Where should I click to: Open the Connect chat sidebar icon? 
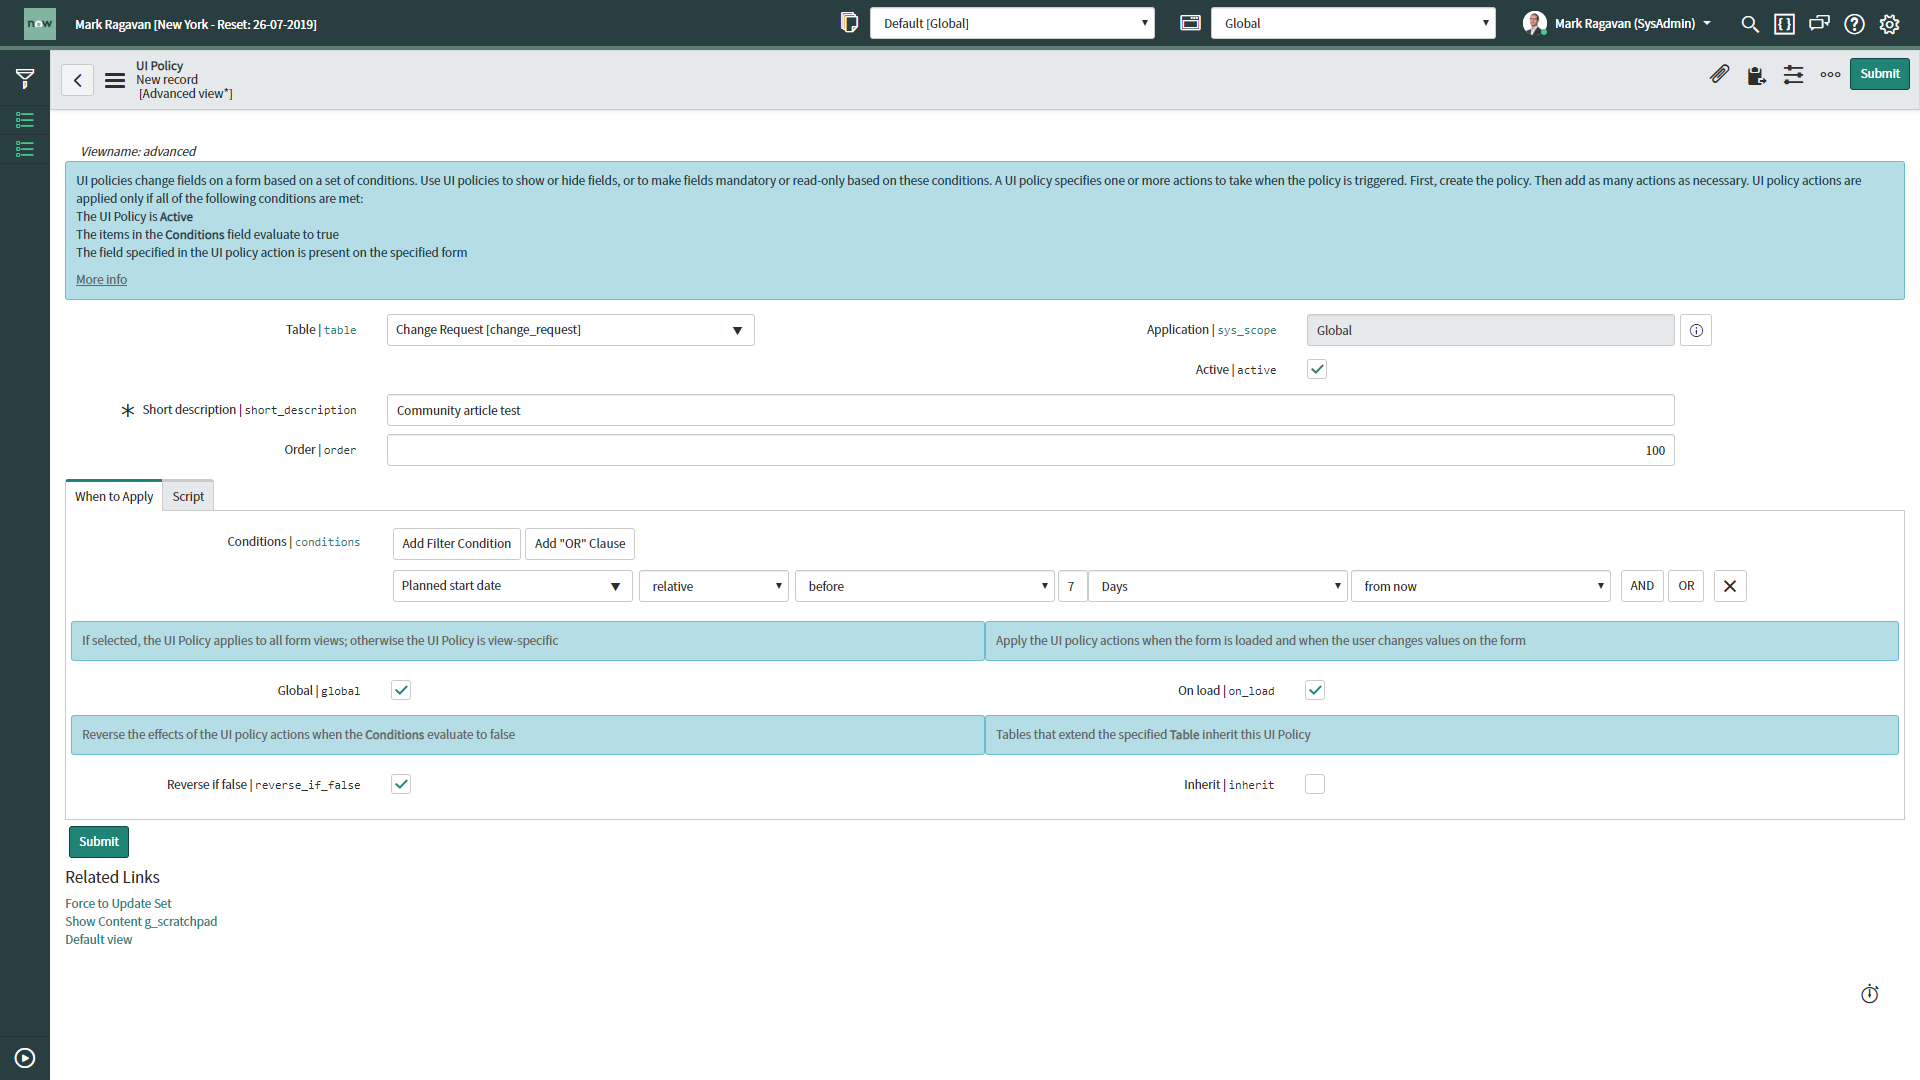[1819, 23]
